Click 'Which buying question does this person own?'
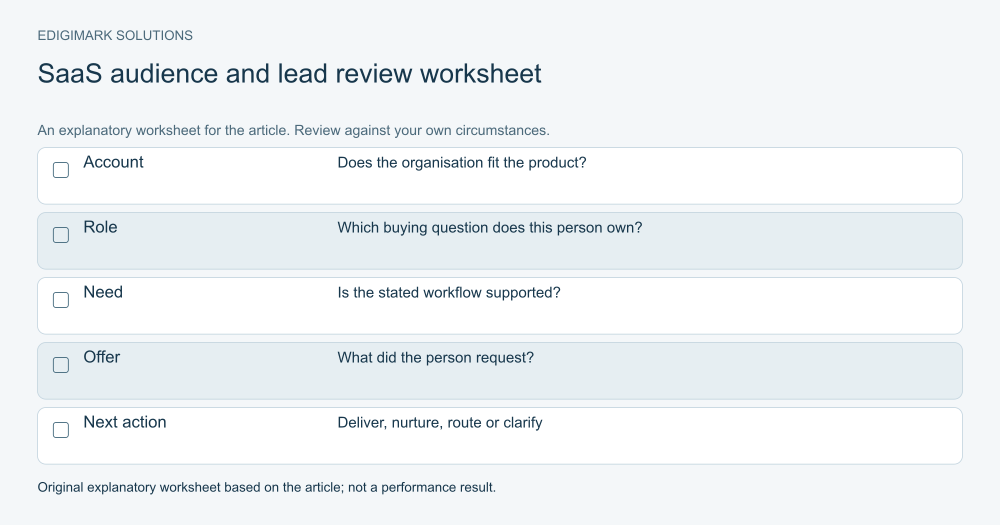1000x525 pixels. tap(490, 228)
